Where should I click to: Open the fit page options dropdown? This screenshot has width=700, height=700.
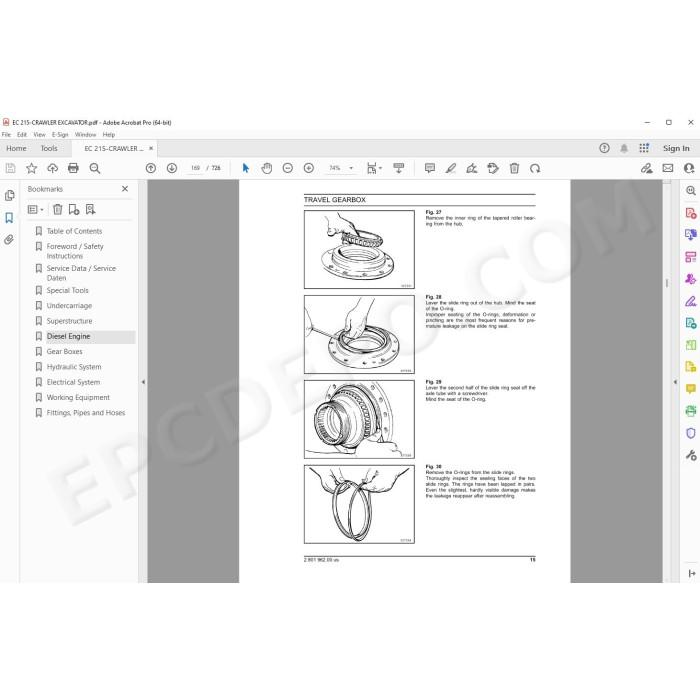(374, 168)
